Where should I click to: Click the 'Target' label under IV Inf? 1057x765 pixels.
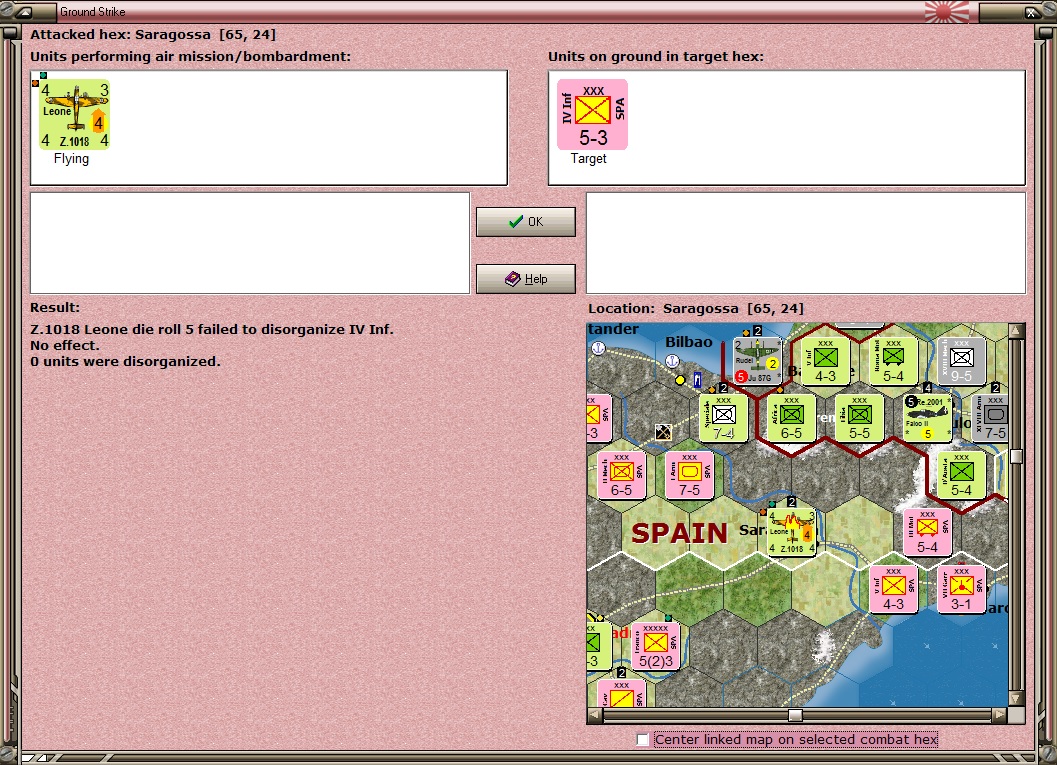point(588,158)
